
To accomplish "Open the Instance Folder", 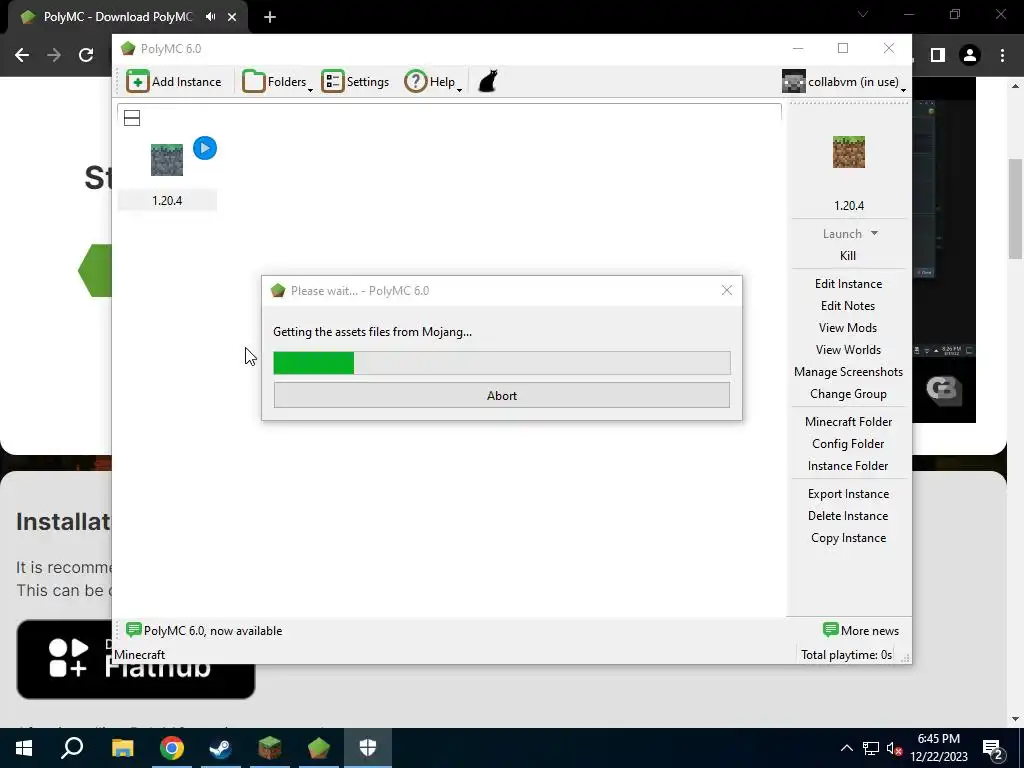I will (x=848, y=466).
